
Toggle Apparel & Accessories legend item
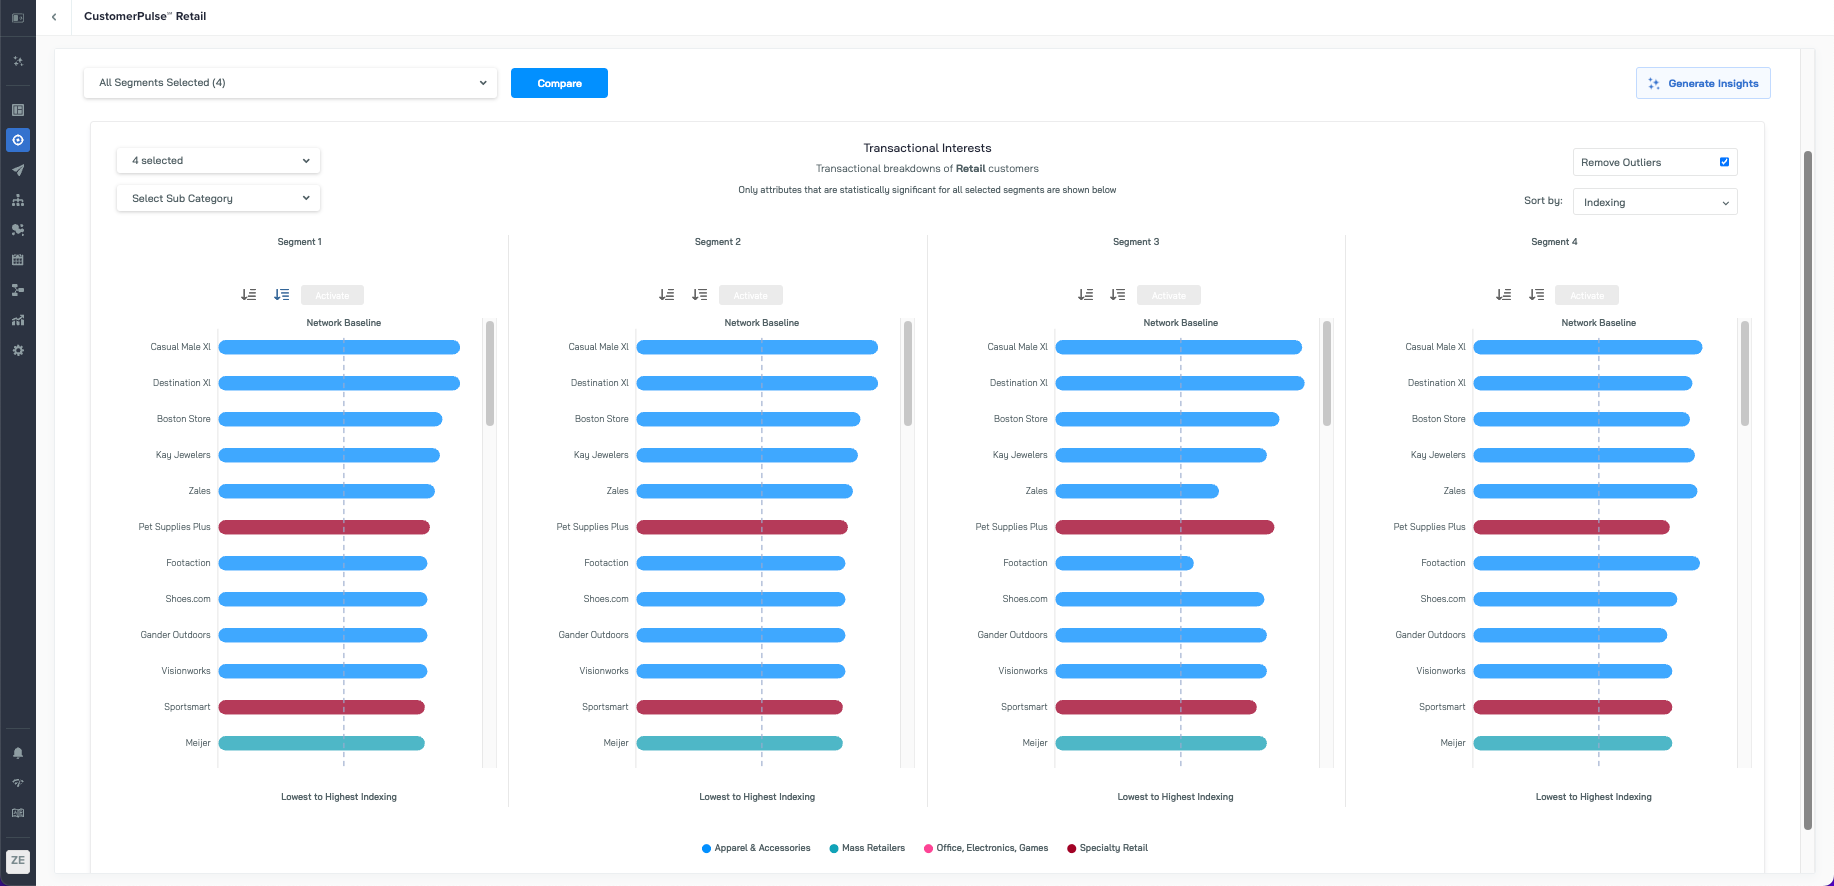(x=756, y=848)
